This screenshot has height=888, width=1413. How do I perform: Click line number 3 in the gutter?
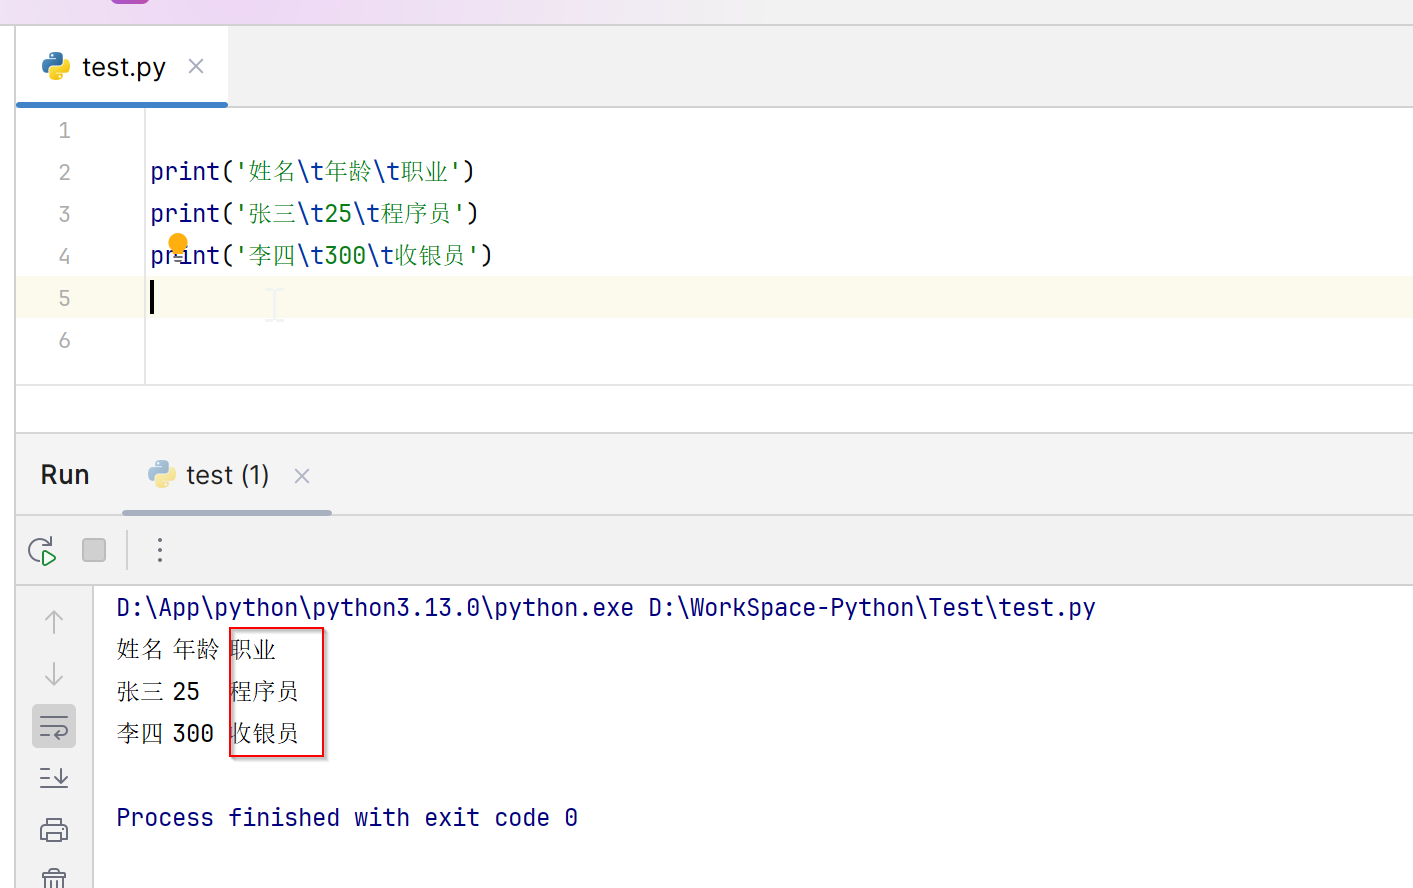click(64, 214)
